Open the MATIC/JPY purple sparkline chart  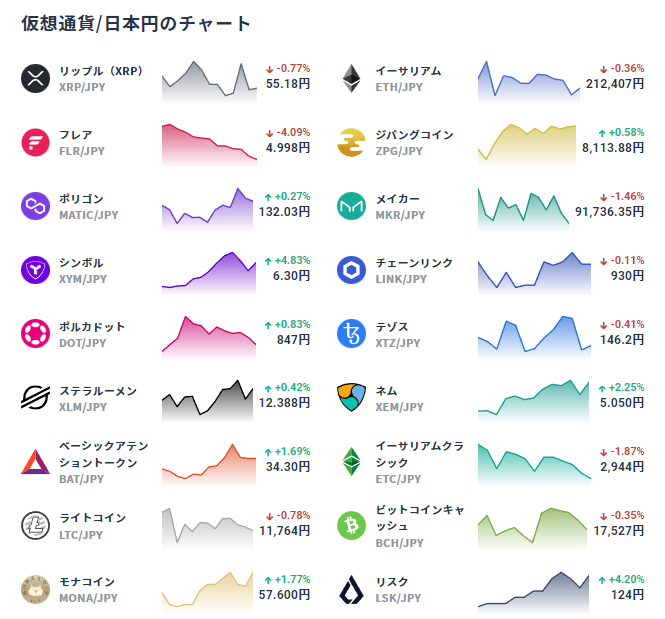(x=207, y=209)
